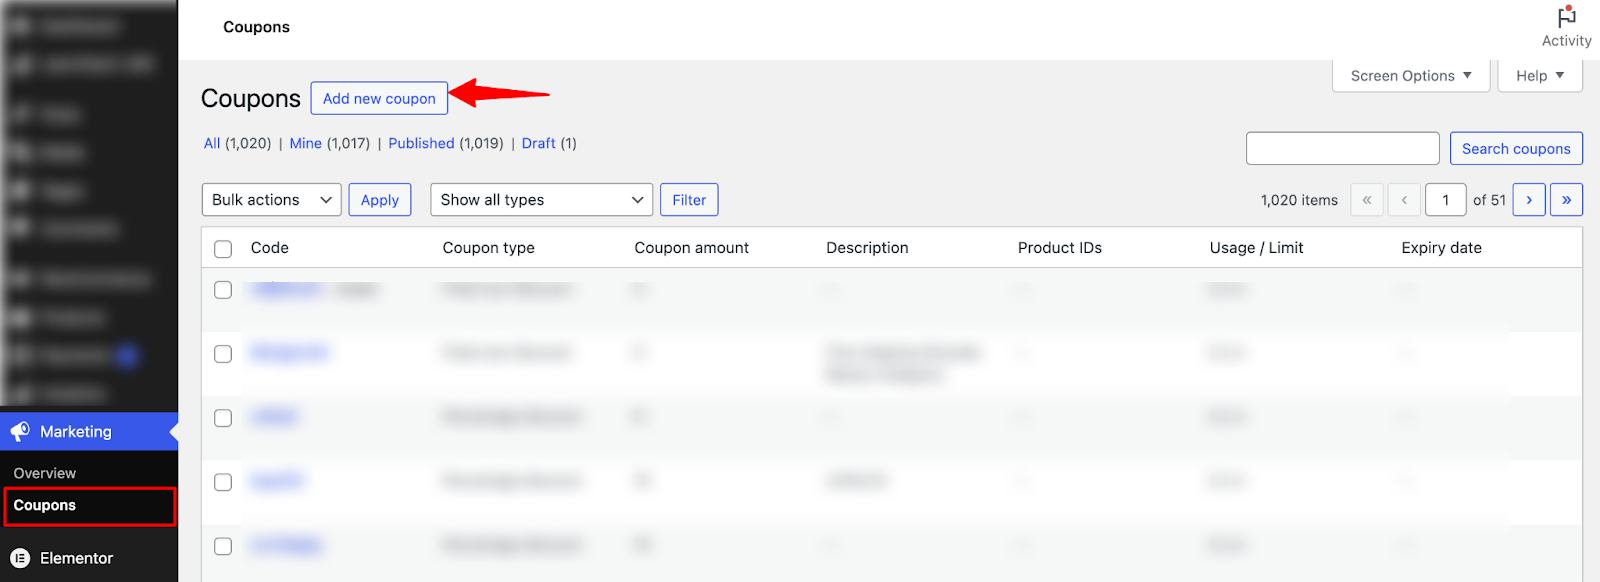Show Draft coupons link
This screenshot has width=1600, height=582.
[x=538, y=143]
